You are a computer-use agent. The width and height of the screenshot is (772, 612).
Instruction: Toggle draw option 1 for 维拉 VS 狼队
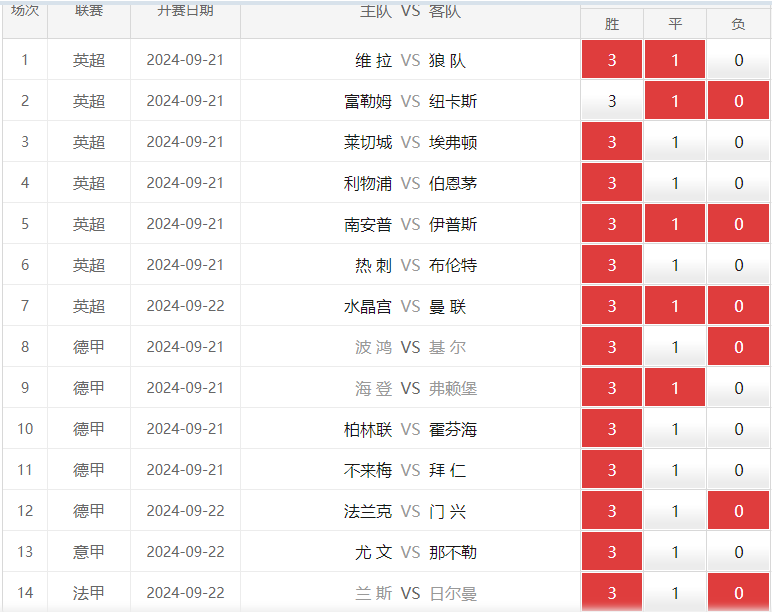pos(675,60)
